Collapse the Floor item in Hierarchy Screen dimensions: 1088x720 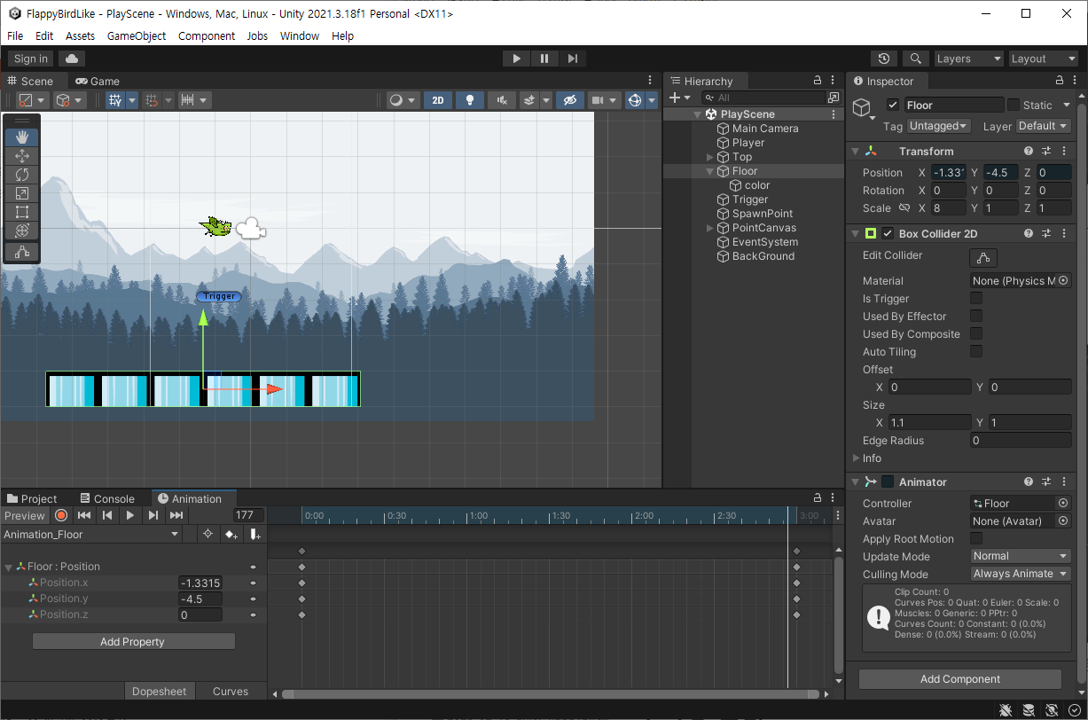(710, 171)
